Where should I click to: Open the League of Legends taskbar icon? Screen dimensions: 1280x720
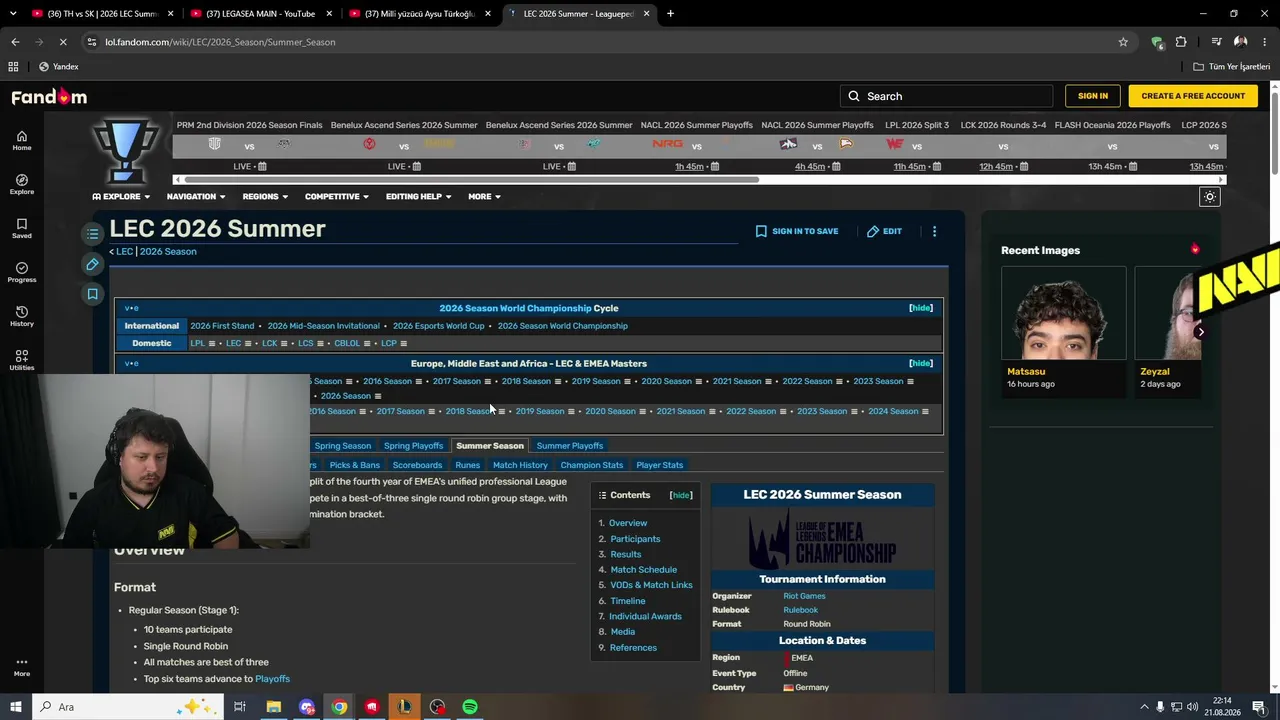pyautogui.click(x=405, y=707)
